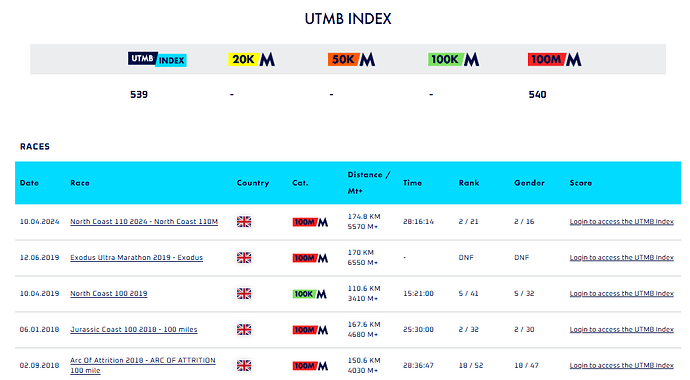
Task: Click distance 174.8 KM 5570 M+
Action: point(364,222)
